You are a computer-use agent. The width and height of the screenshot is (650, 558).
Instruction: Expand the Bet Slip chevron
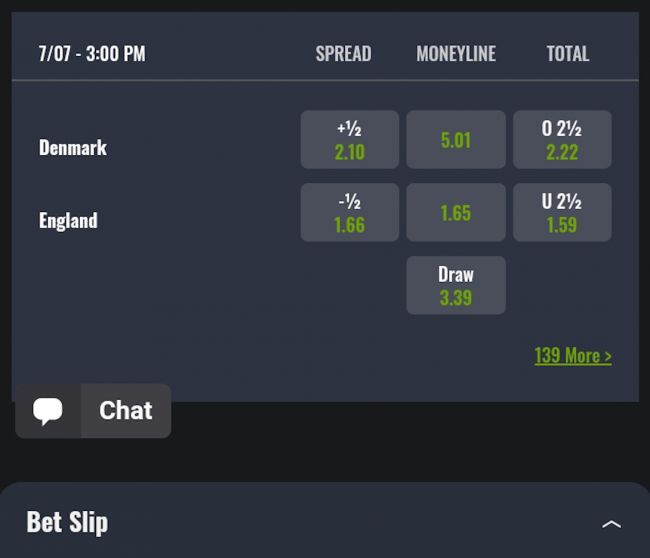tap(611, 523)
